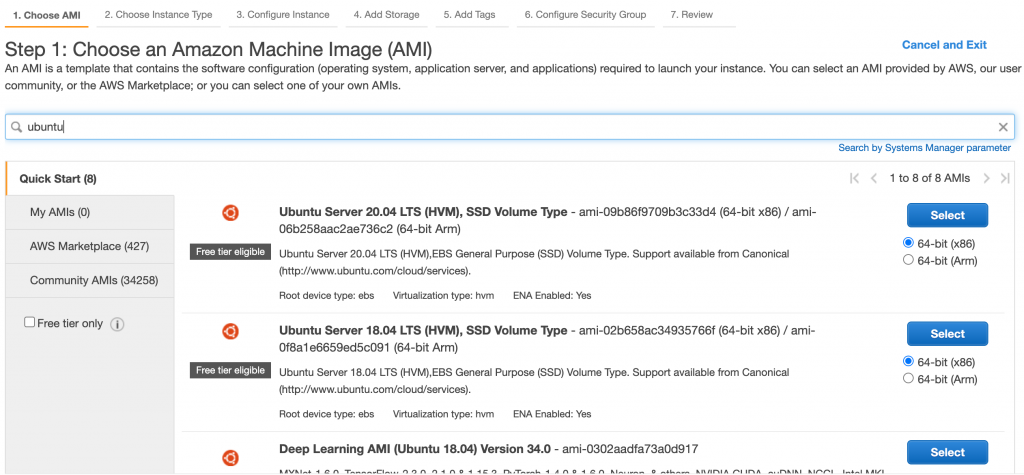Click the Ubuntu logo for Ubuntu Server 18.04
Viewport: 1024px width, 475px height.
click(230, 331)
